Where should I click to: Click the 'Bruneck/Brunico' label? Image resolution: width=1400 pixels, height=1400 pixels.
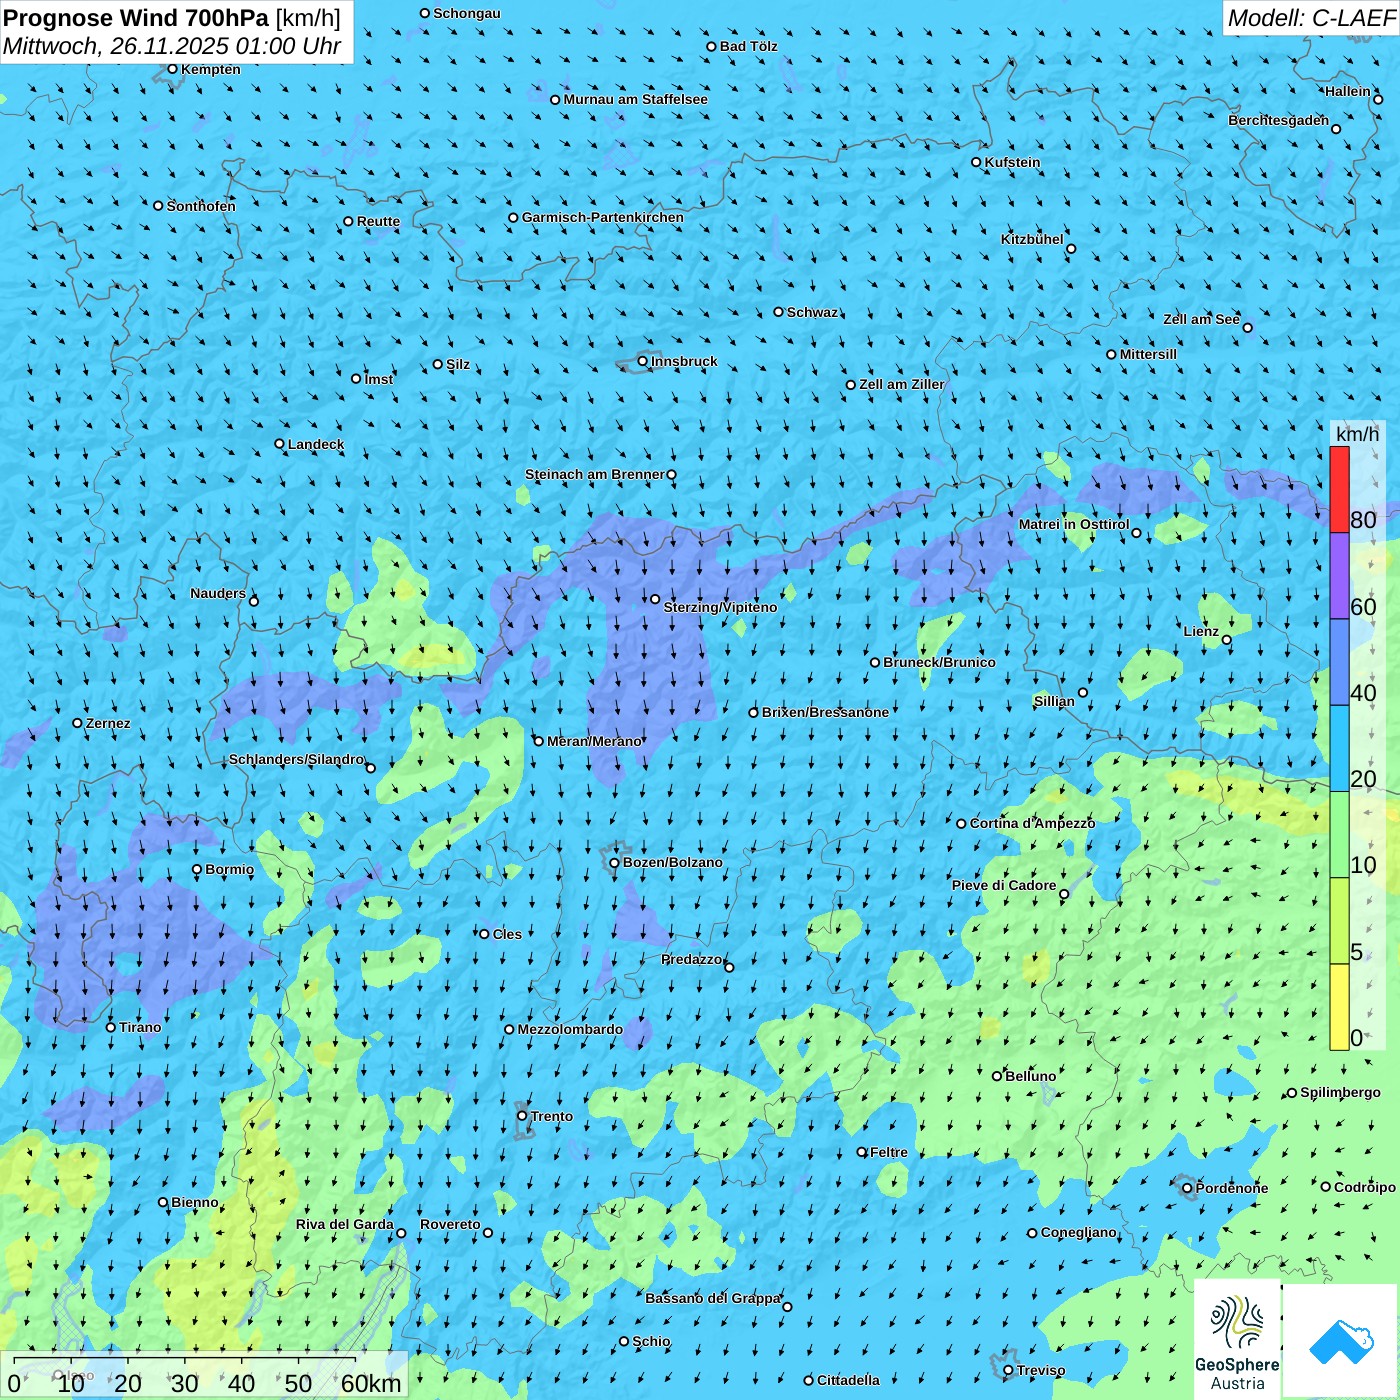[939, 662]
